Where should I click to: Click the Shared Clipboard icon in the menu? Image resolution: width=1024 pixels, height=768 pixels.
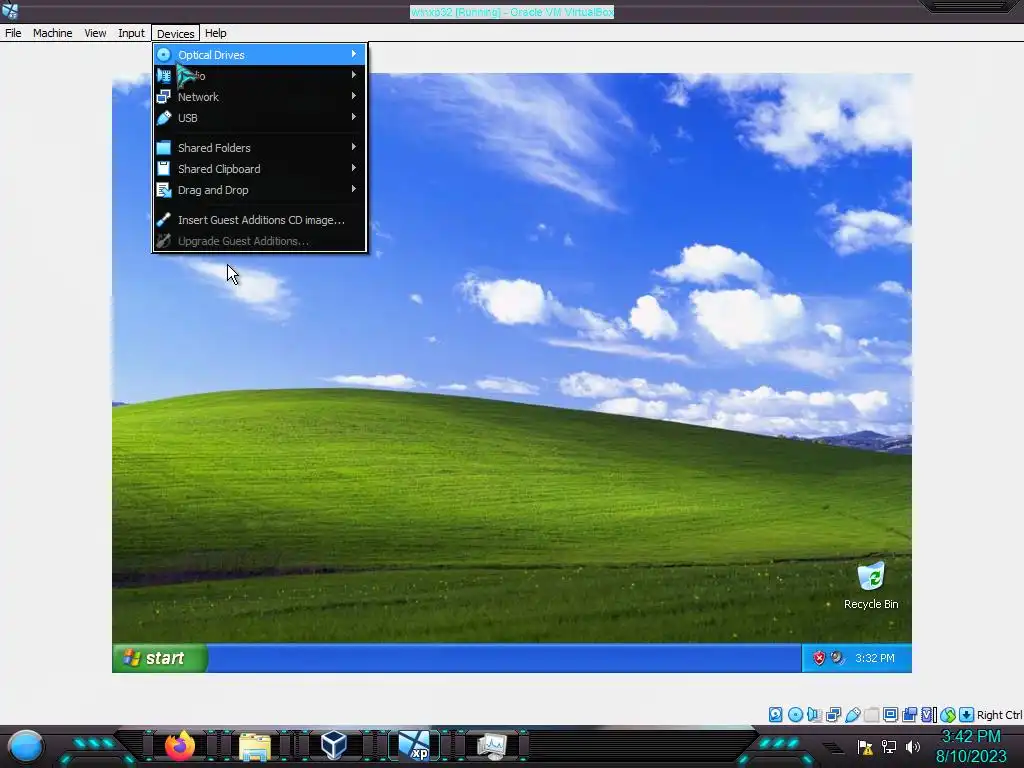164,168
